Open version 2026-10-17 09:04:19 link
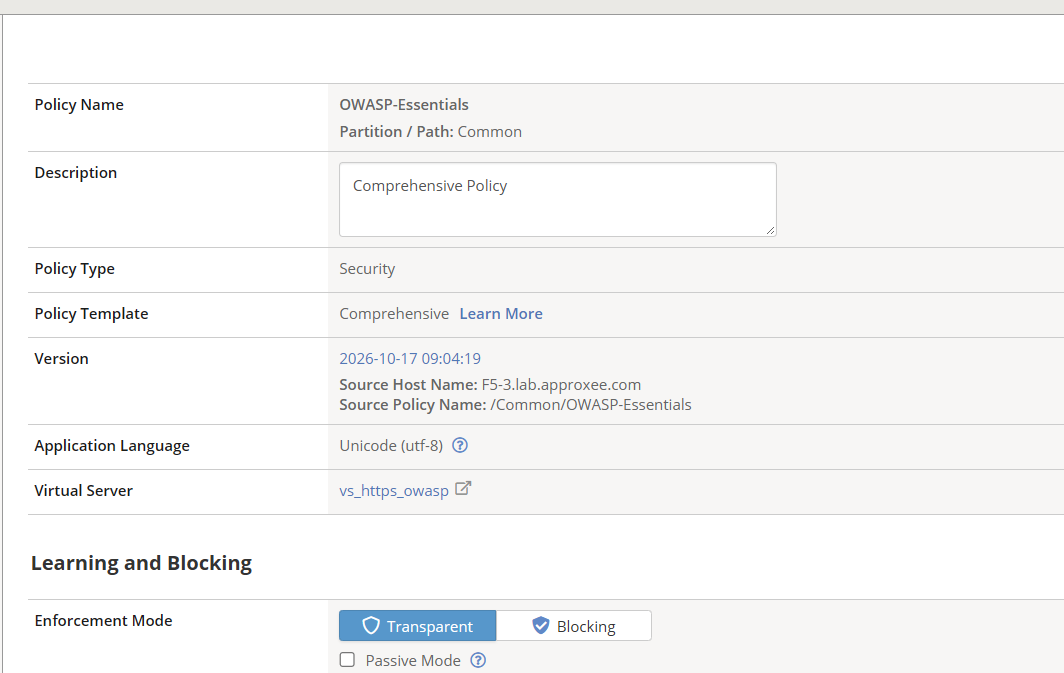1064x673 pixels. (x=410, y=358)
